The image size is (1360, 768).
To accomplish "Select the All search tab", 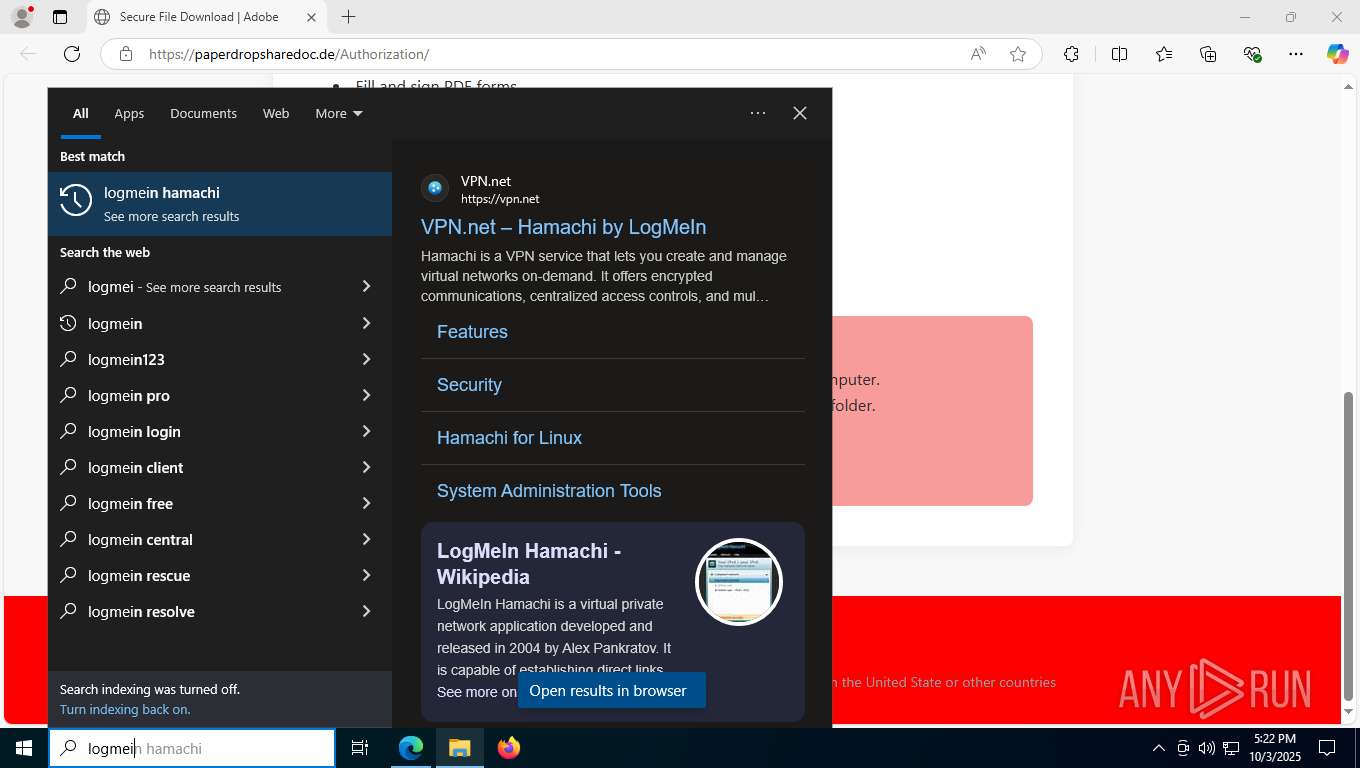I will 80,113.
